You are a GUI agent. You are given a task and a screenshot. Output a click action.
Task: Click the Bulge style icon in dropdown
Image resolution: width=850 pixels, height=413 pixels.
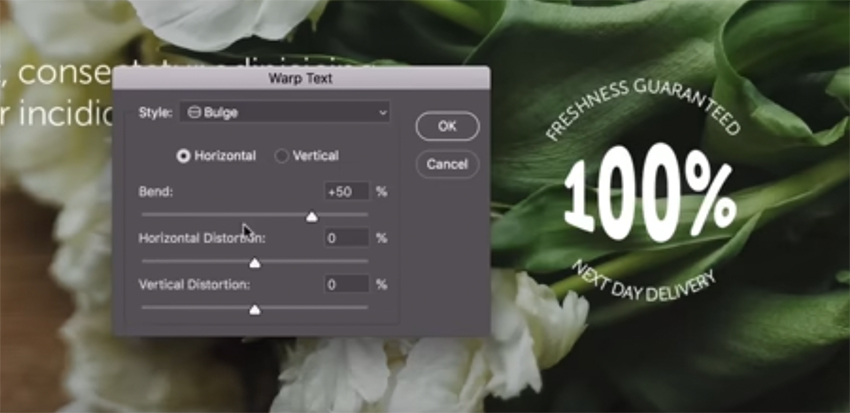coord(193,112)
